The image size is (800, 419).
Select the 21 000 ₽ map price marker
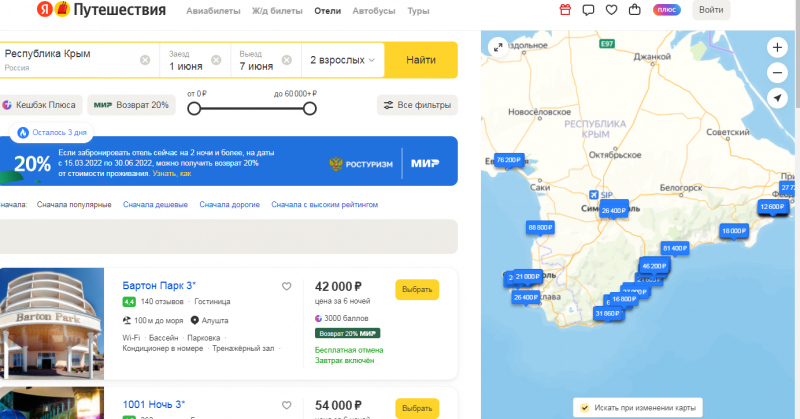point(528,277)
